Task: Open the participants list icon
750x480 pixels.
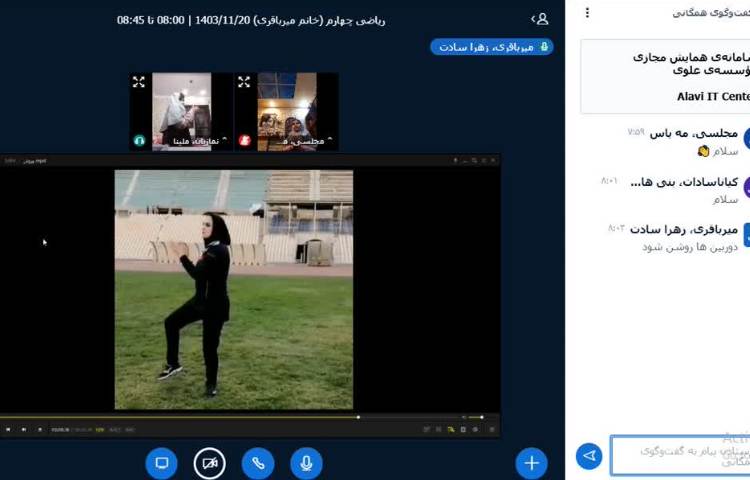Action: [543, 18]
